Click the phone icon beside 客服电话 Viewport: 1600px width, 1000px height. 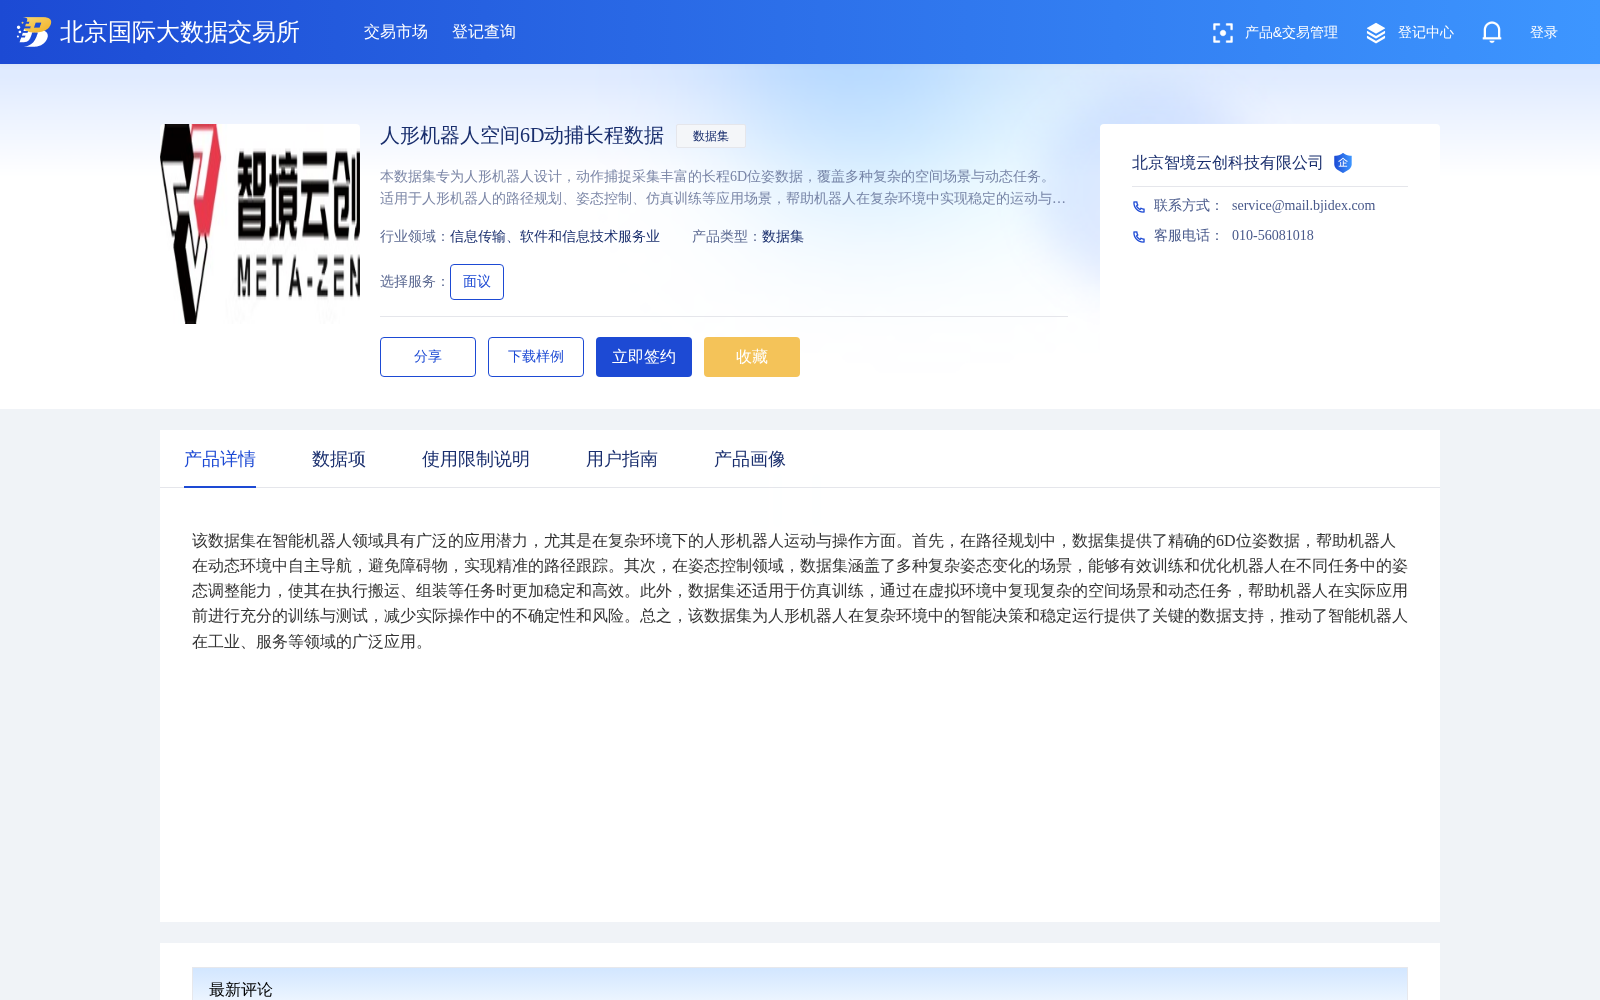1139,237
